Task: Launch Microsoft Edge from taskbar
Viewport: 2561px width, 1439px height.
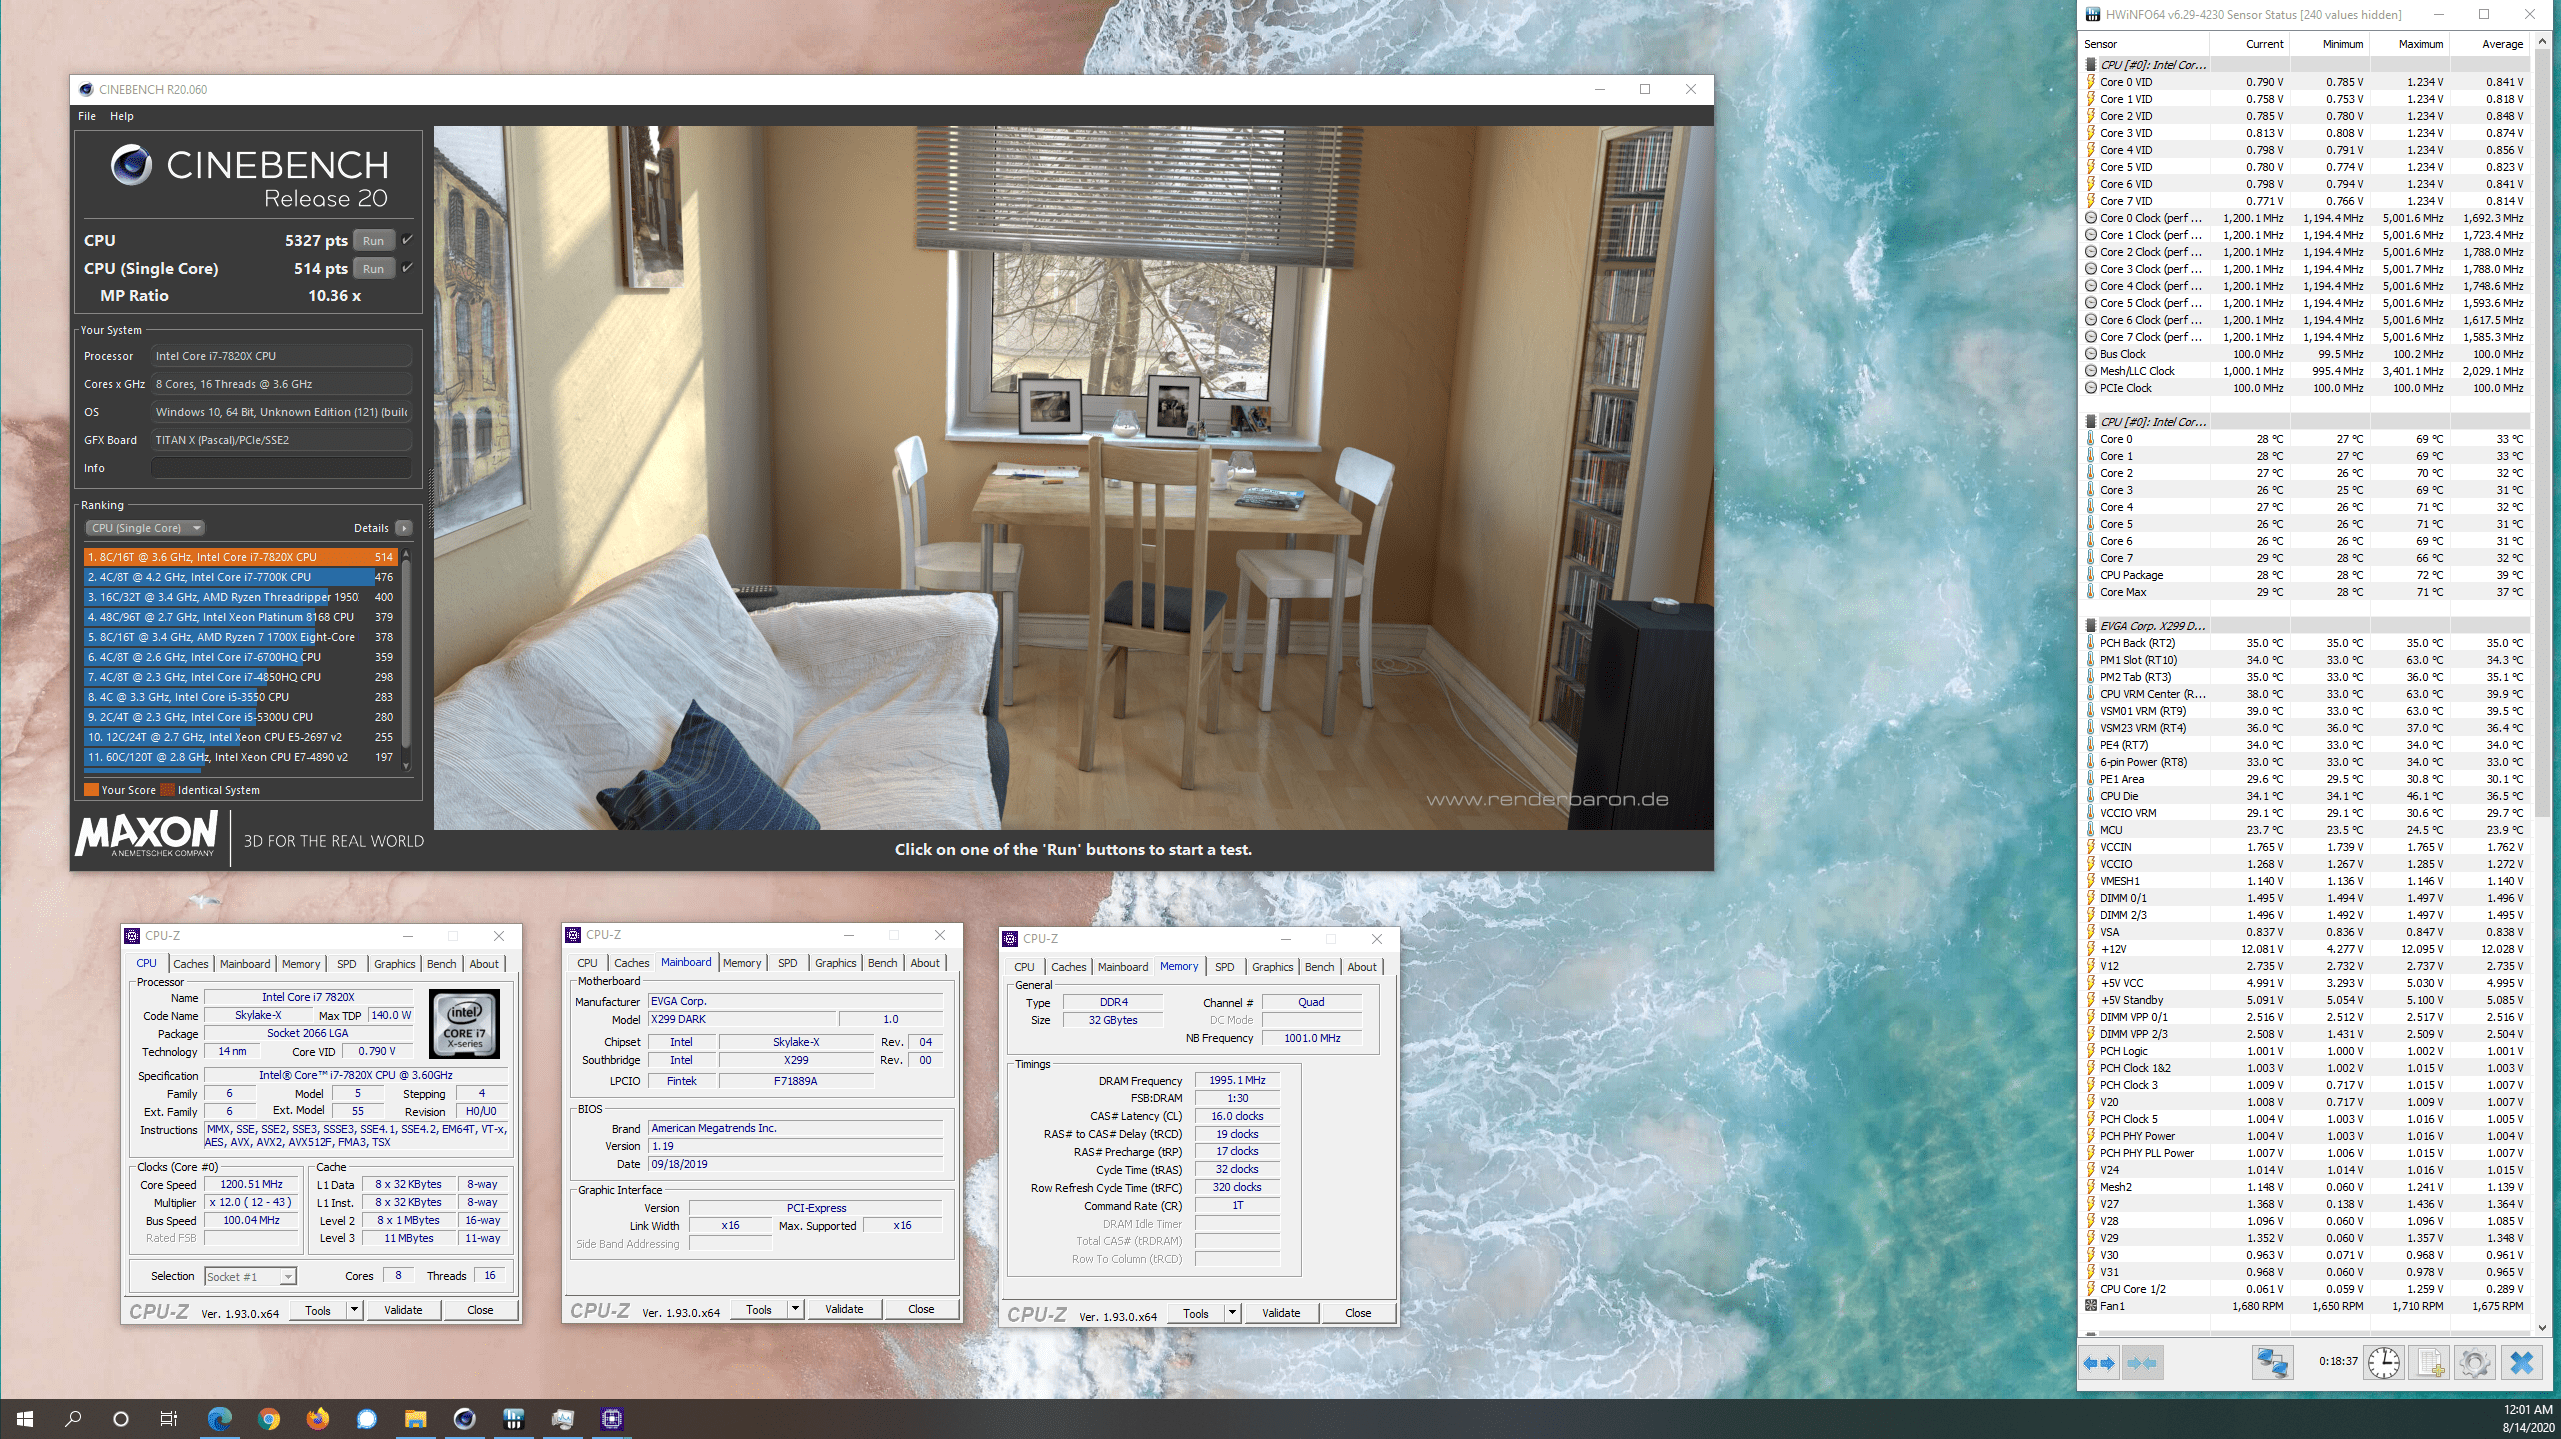Action: coord(219,1418)
